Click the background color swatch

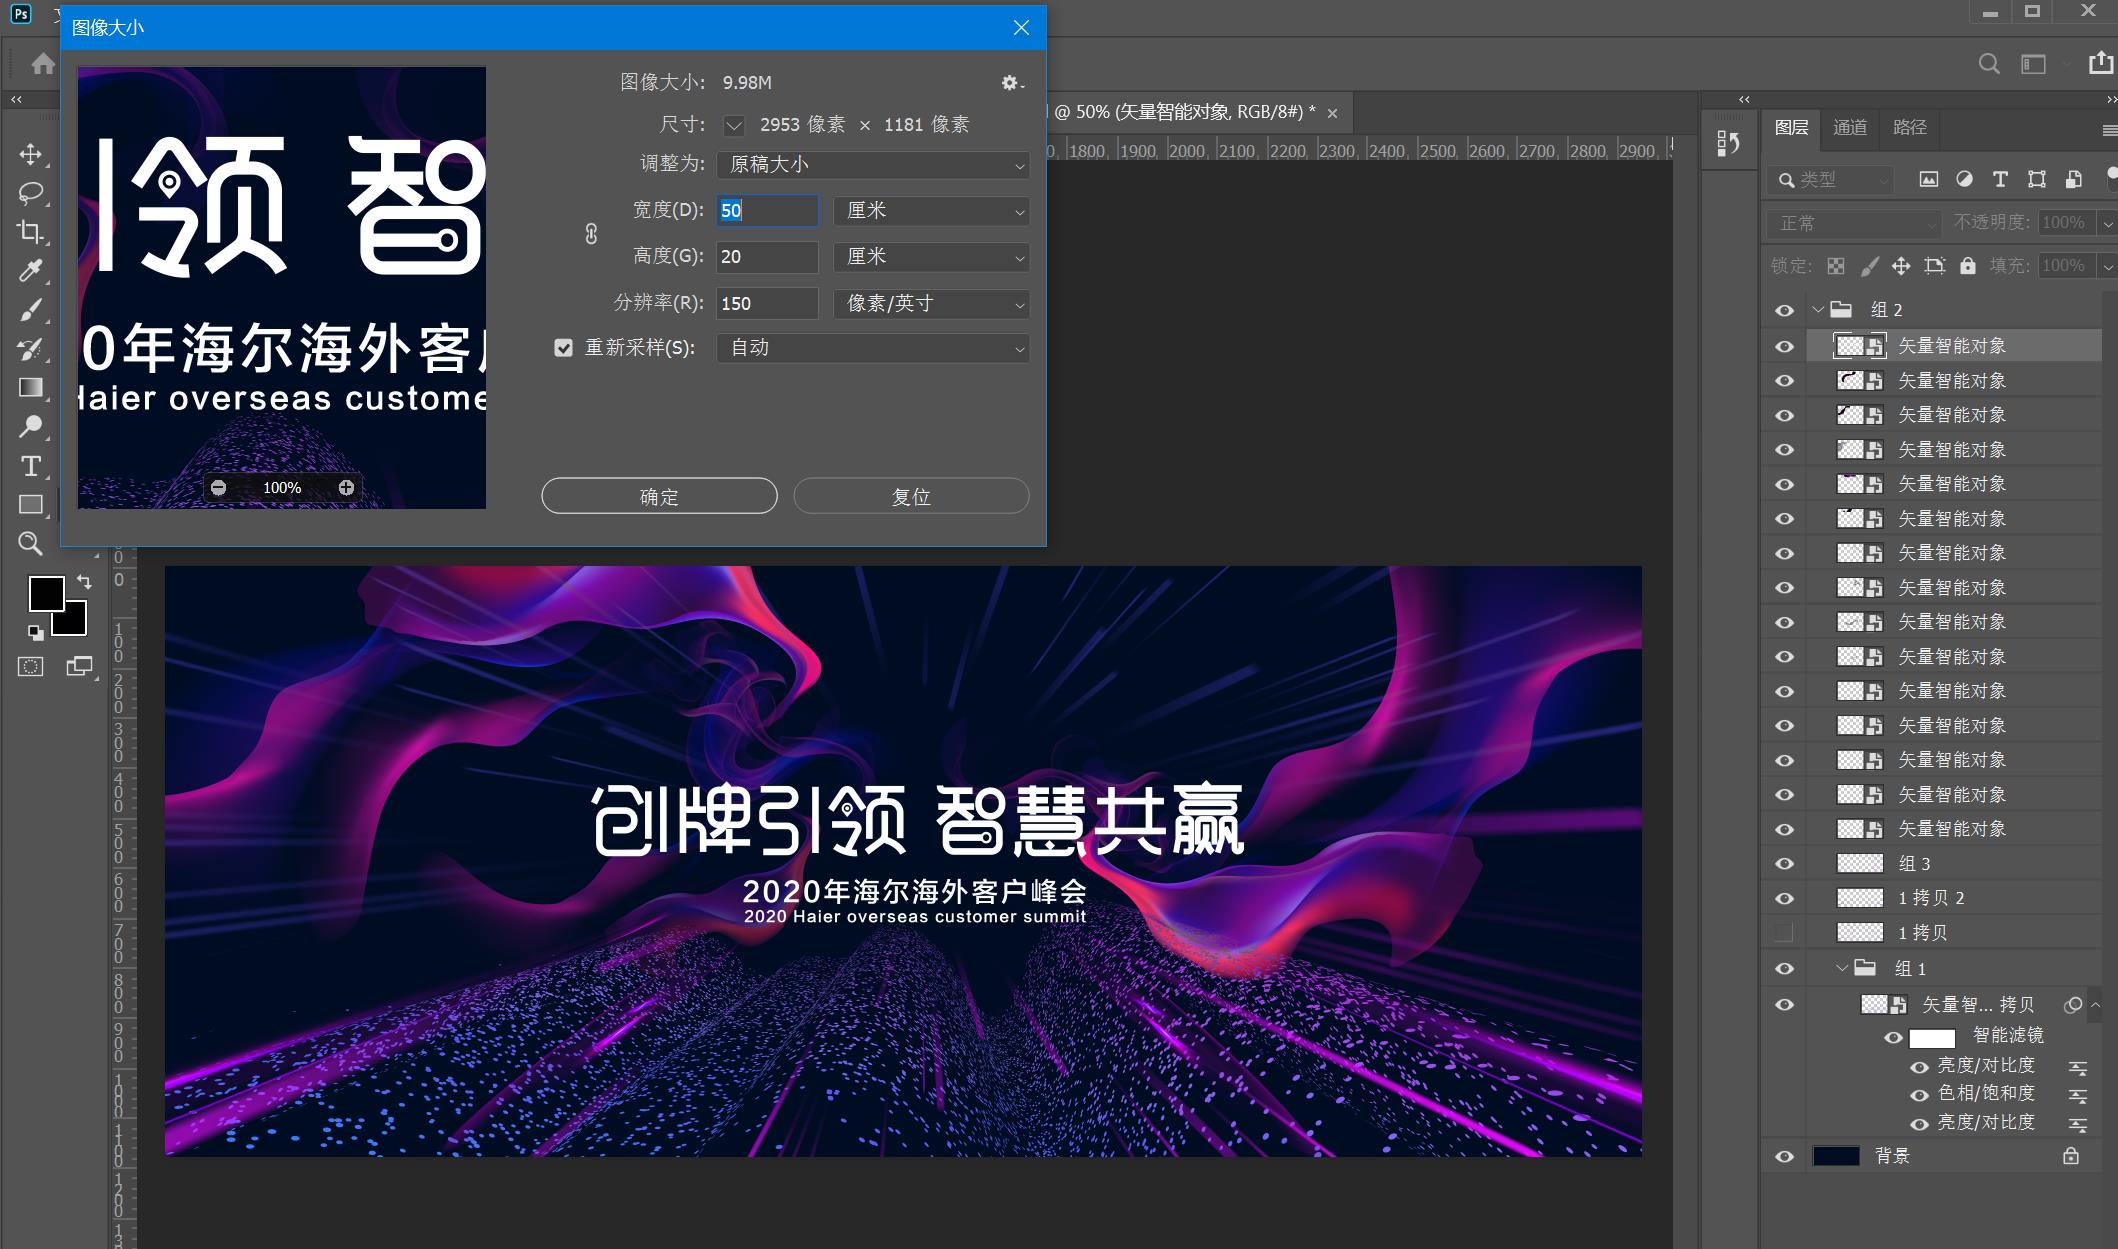tap(76, 624)
